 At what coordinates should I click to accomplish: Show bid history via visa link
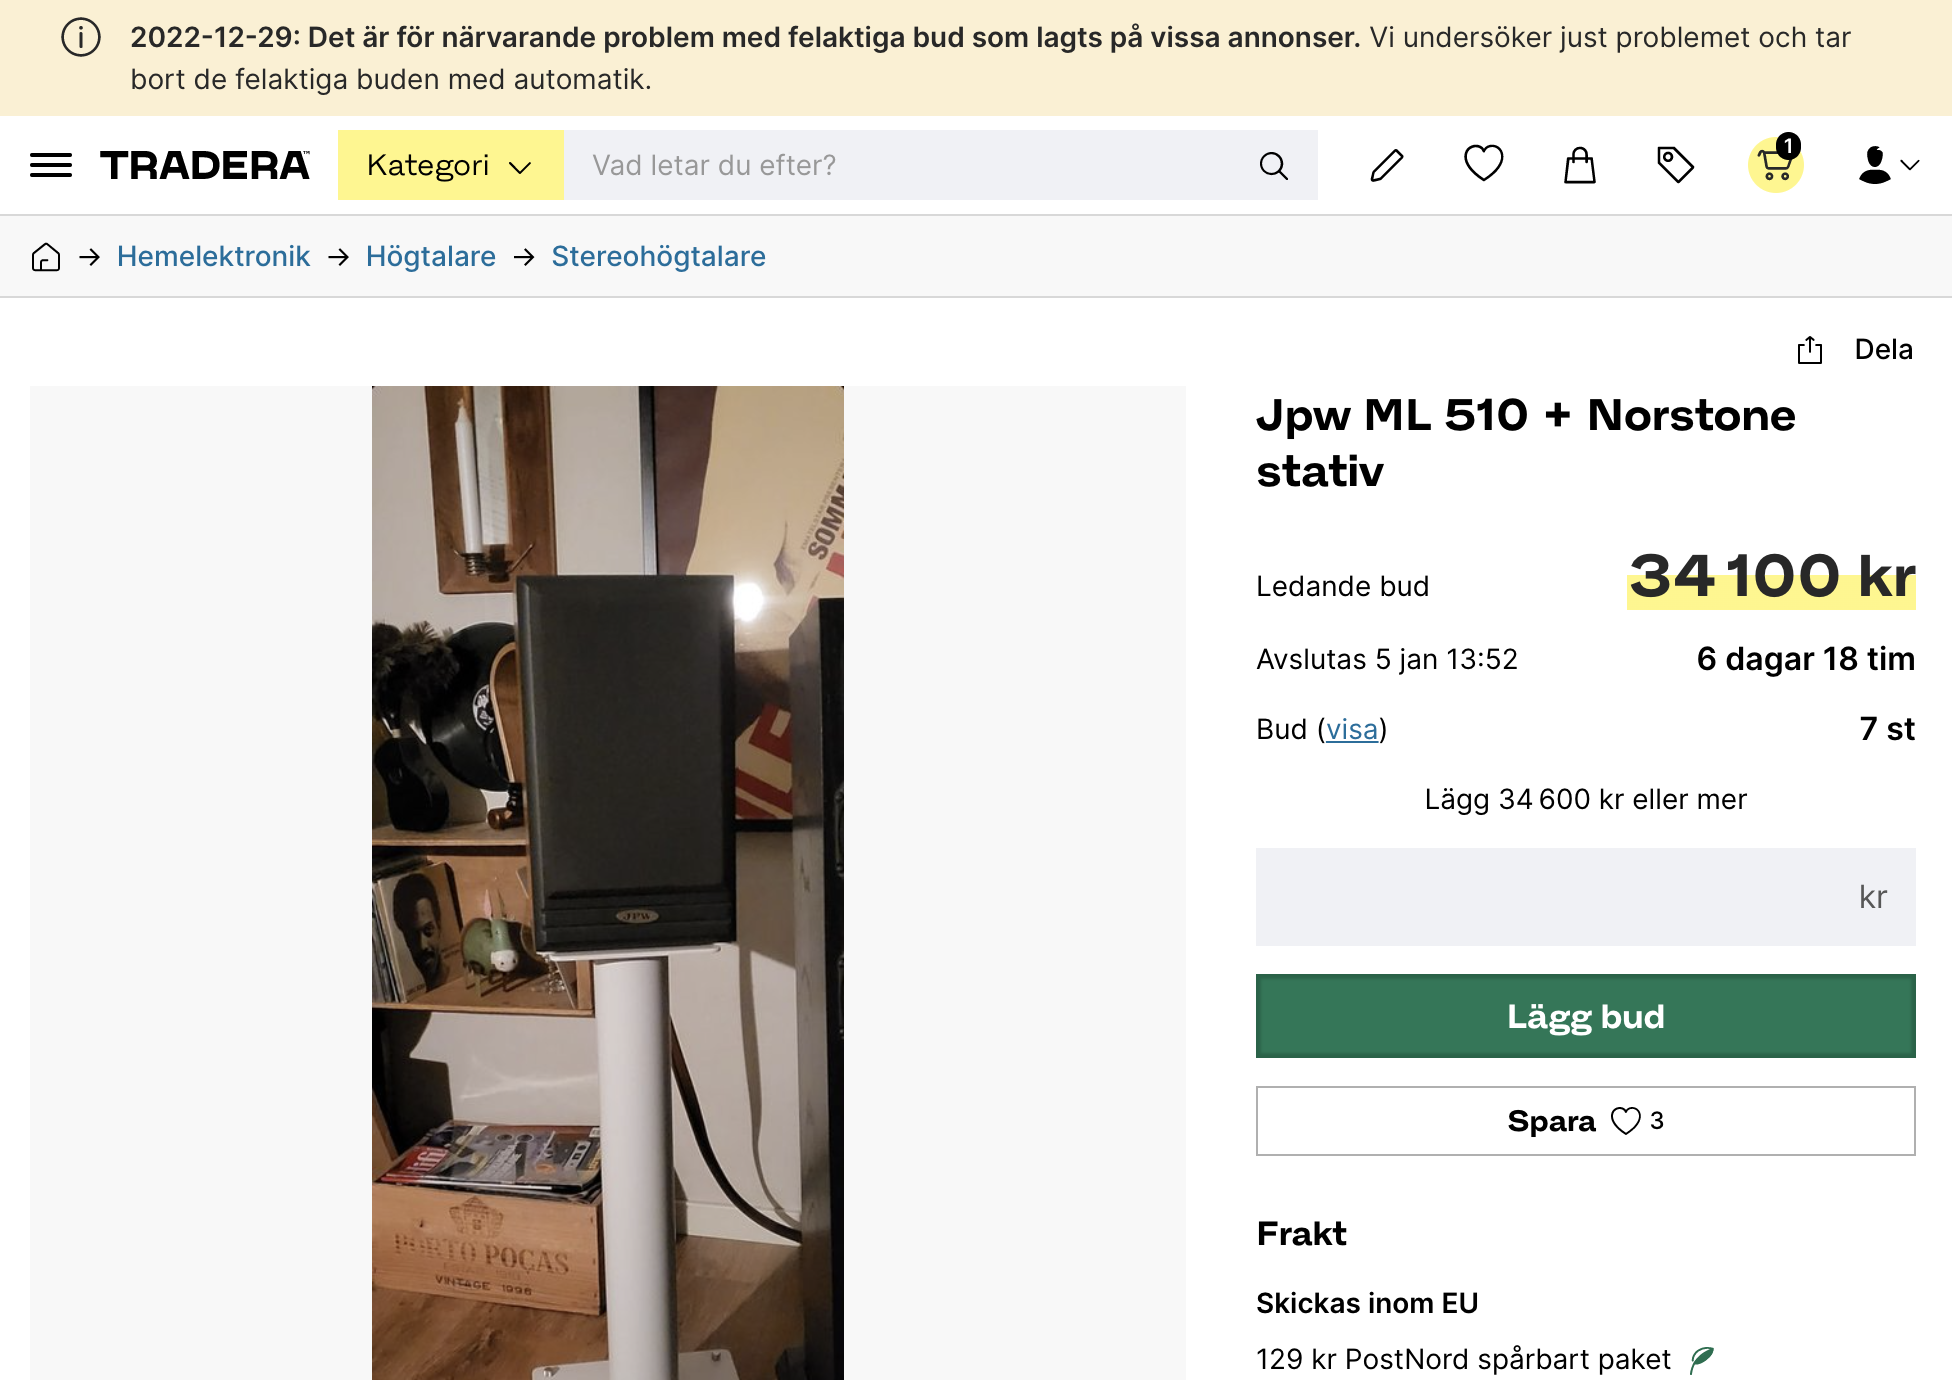coord(1352,730)
